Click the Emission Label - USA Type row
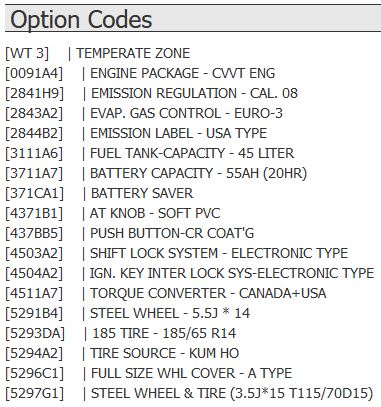Viewport: 381px width, 407px height. point(136,133)
